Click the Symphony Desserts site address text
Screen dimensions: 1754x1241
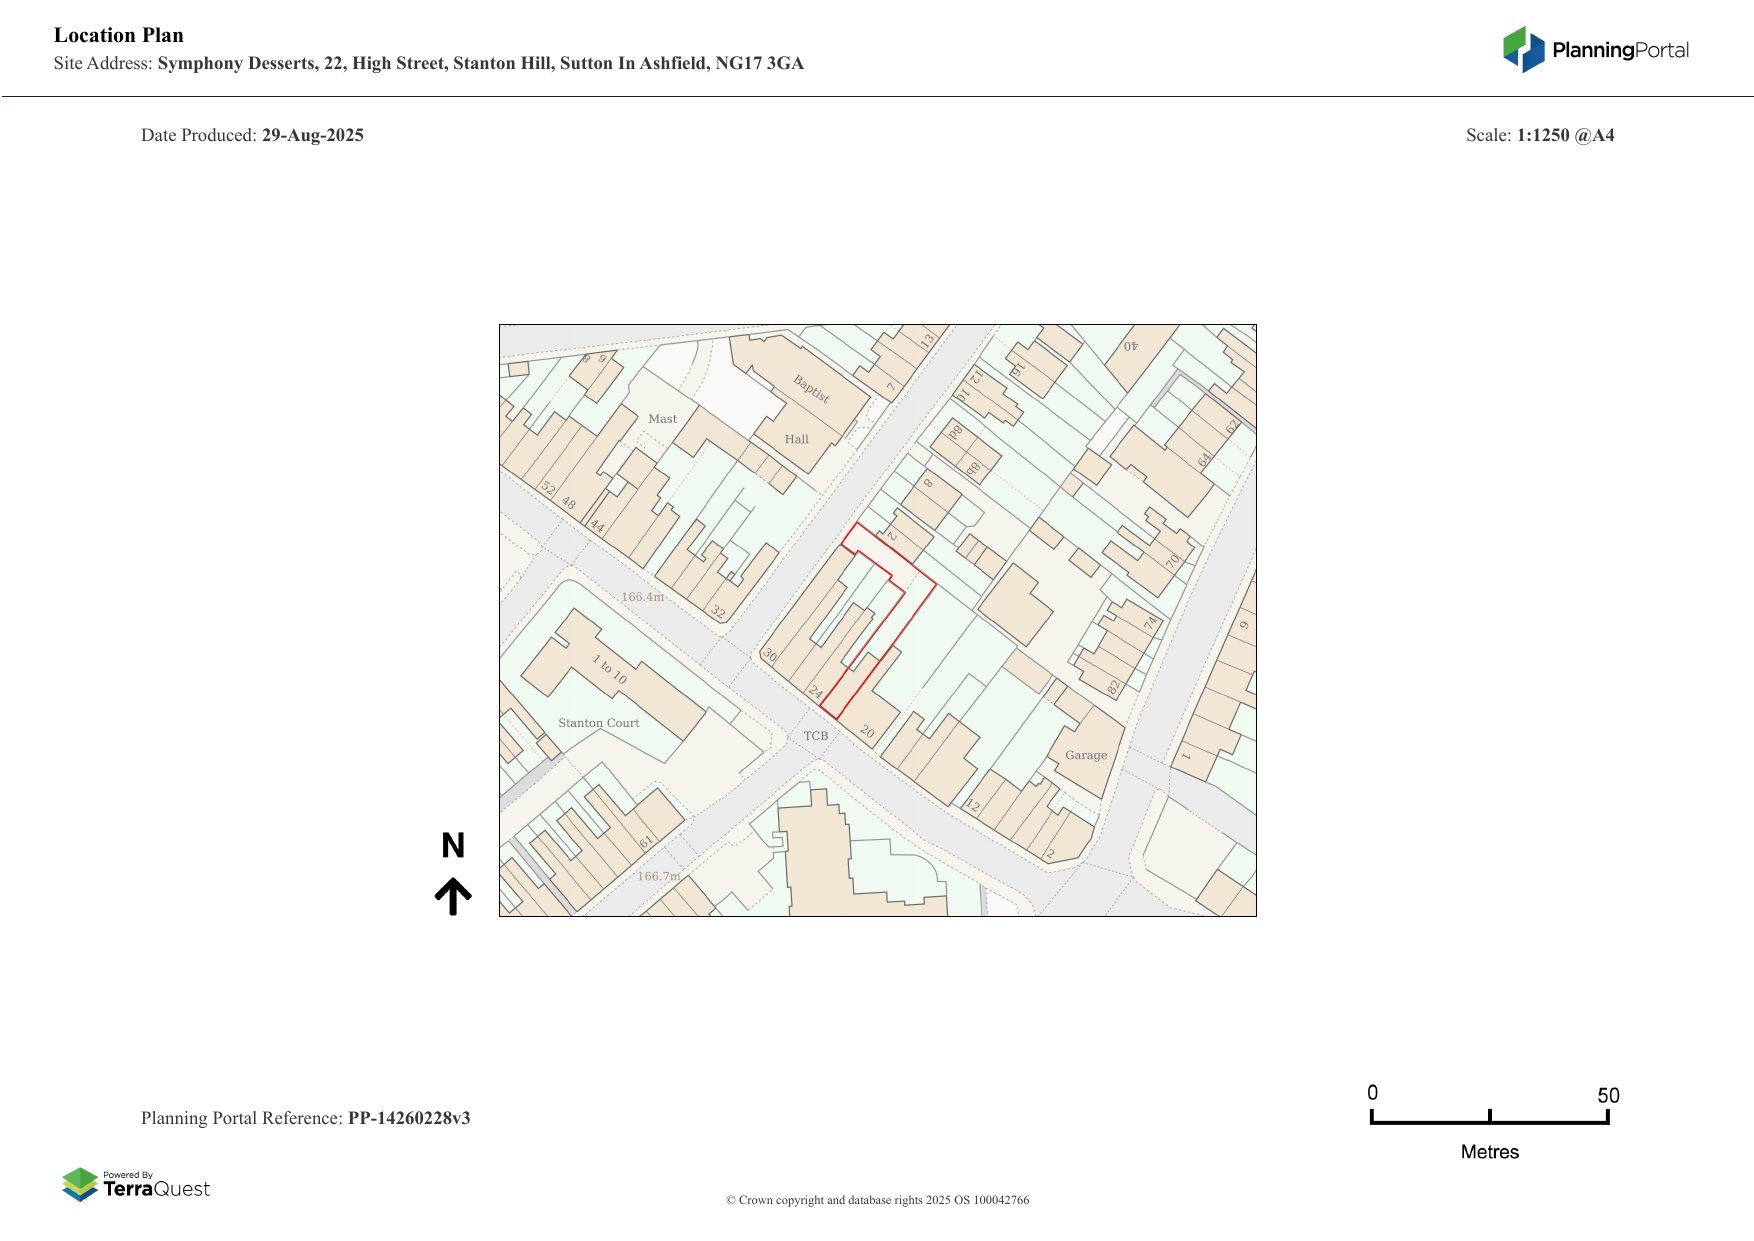tap(480, 63)
